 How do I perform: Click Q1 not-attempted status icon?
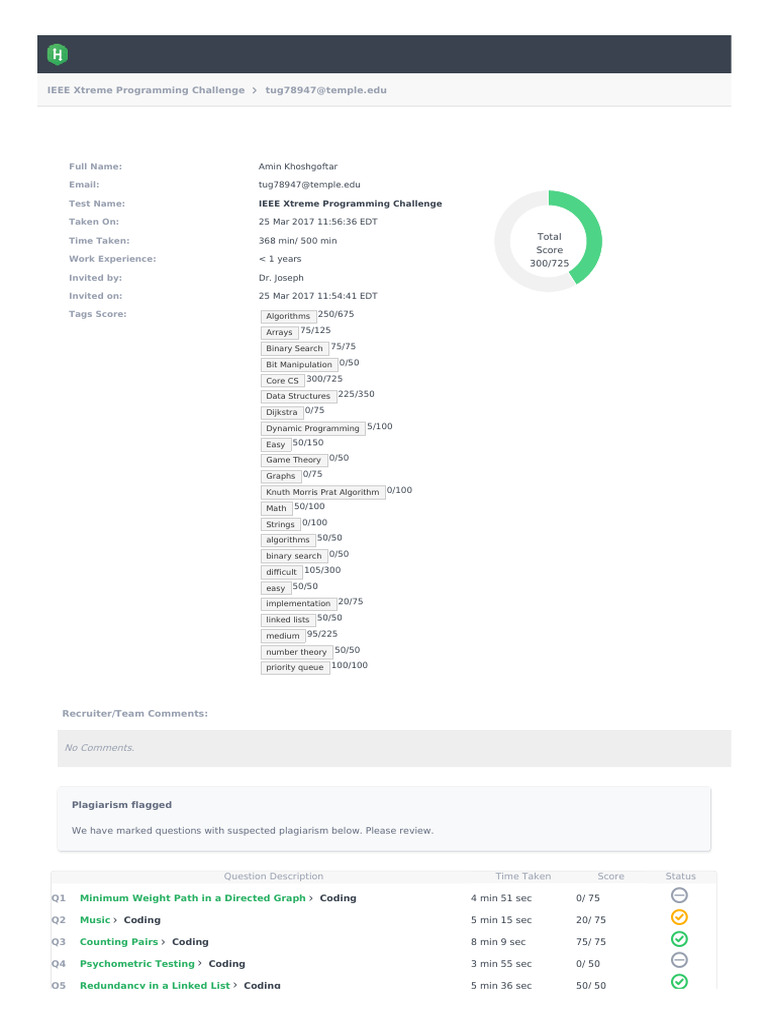(679, 896)
